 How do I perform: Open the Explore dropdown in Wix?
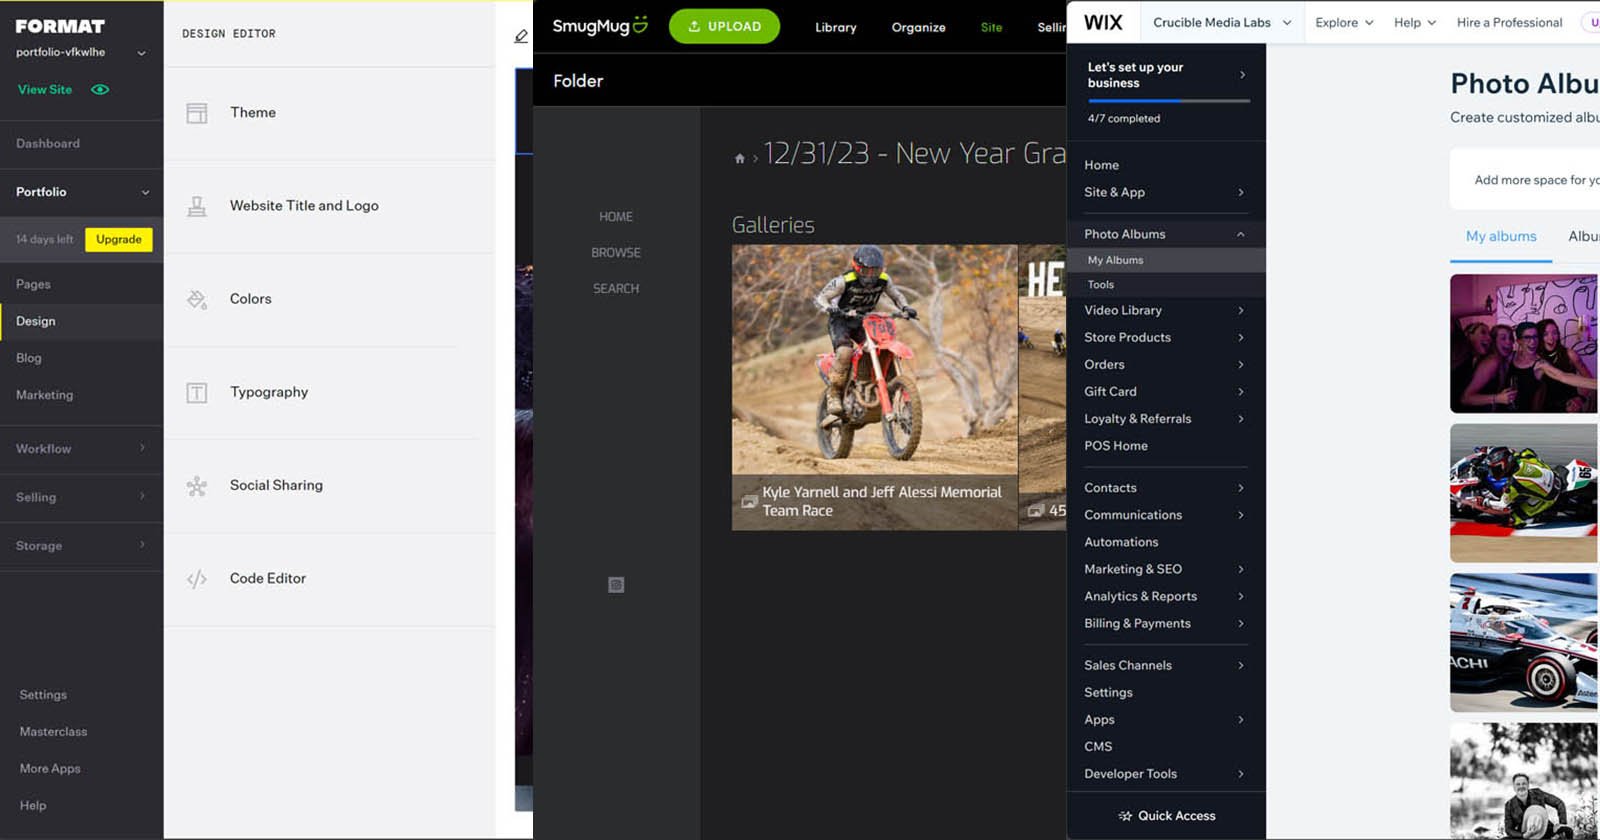coord(1344,22)
